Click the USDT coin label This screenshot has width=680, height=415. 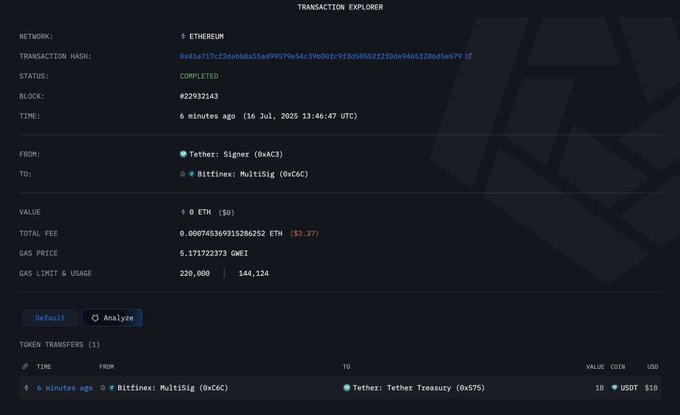pos(629,388)
